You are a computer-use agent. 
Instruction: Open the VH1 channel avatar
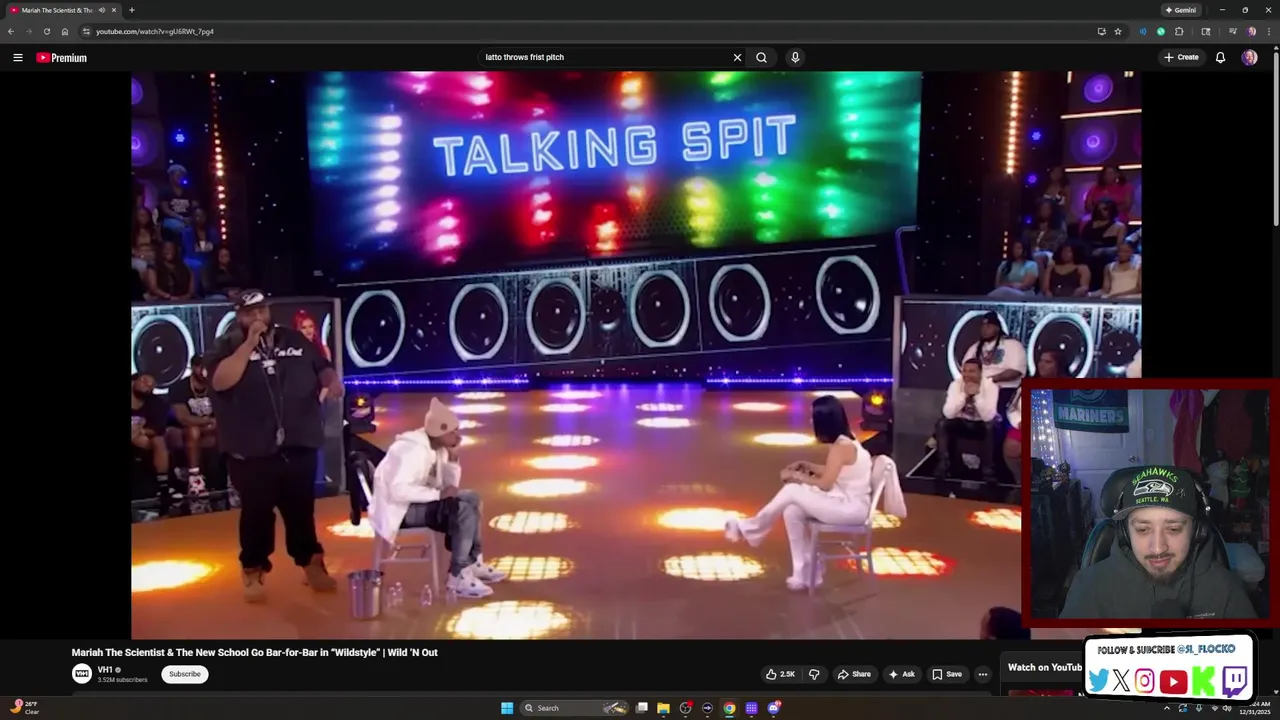tap(81, 674)
